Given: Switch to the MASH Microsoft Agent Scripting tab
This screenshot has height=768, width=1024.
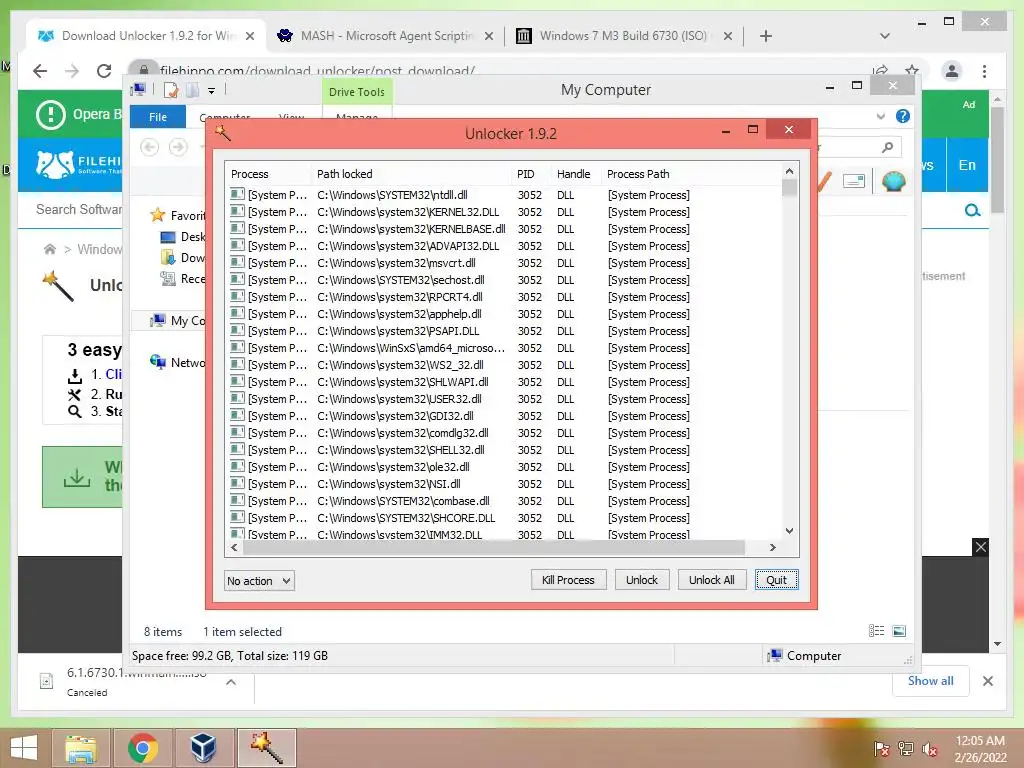Looking at the screenshot, I should (385, 36).
